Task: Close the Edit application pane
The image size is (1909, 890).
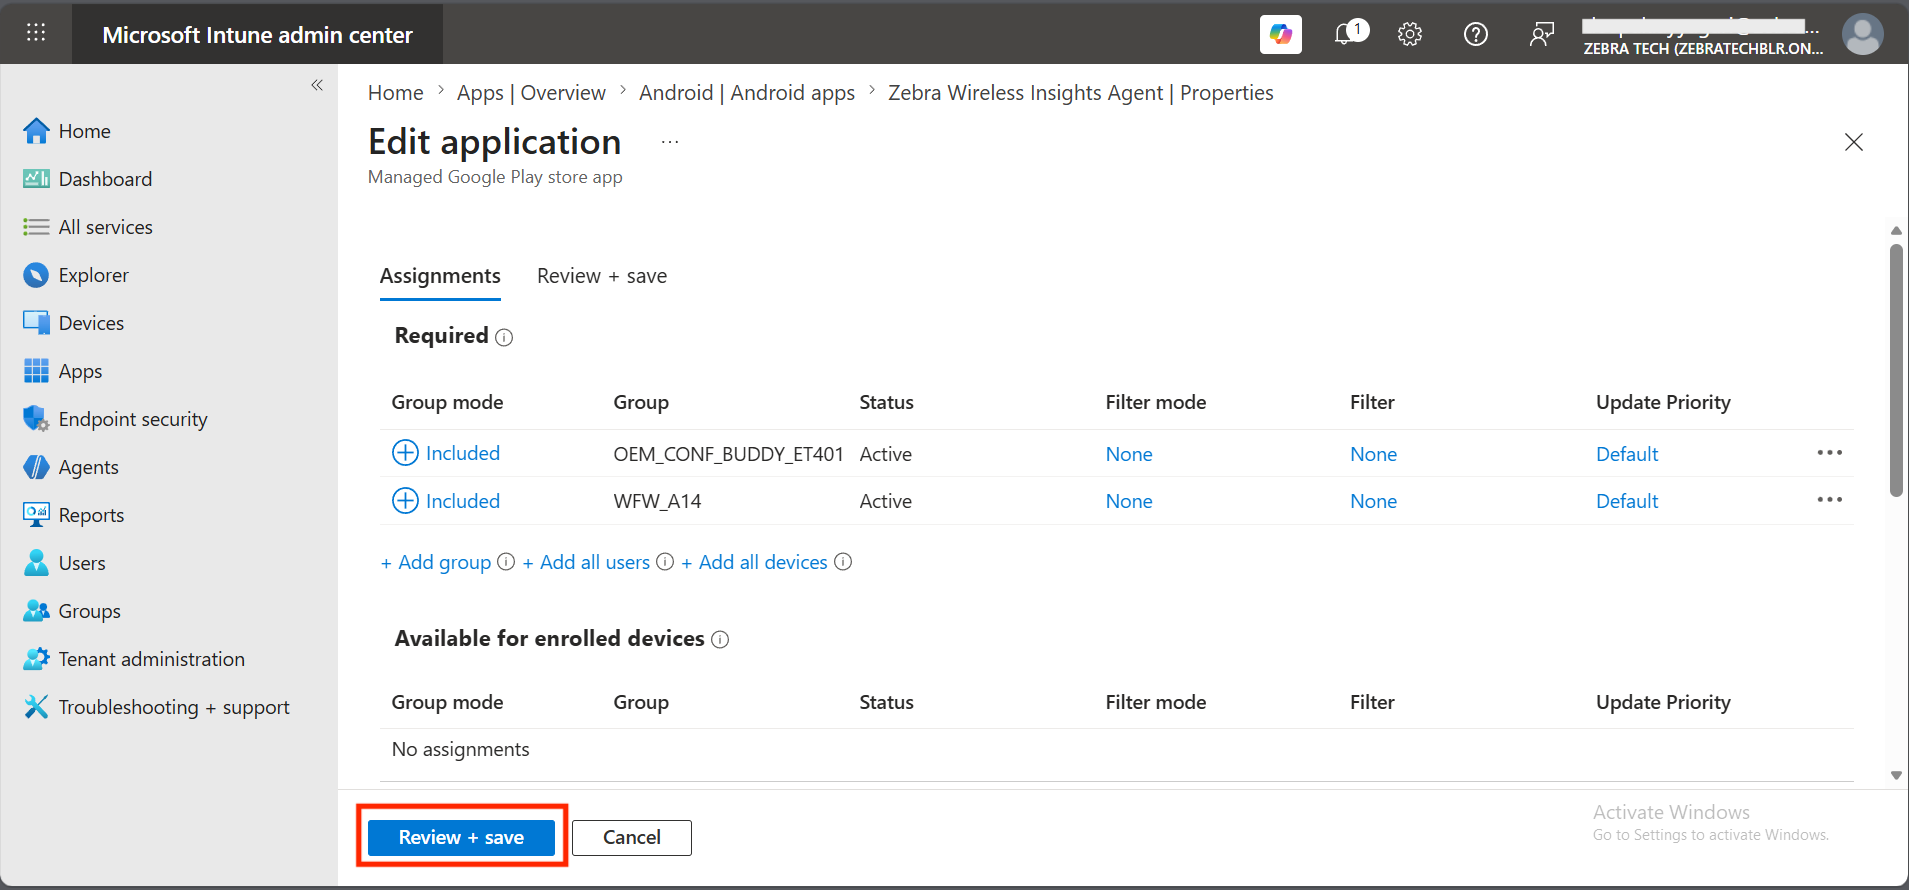Action: [1854, 142]
